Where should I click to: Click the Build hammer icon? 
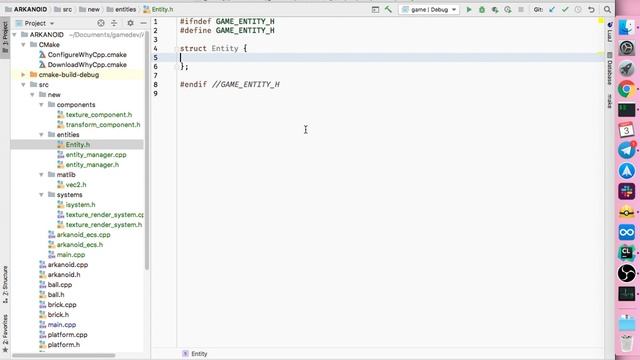click(x=388, y=9)
